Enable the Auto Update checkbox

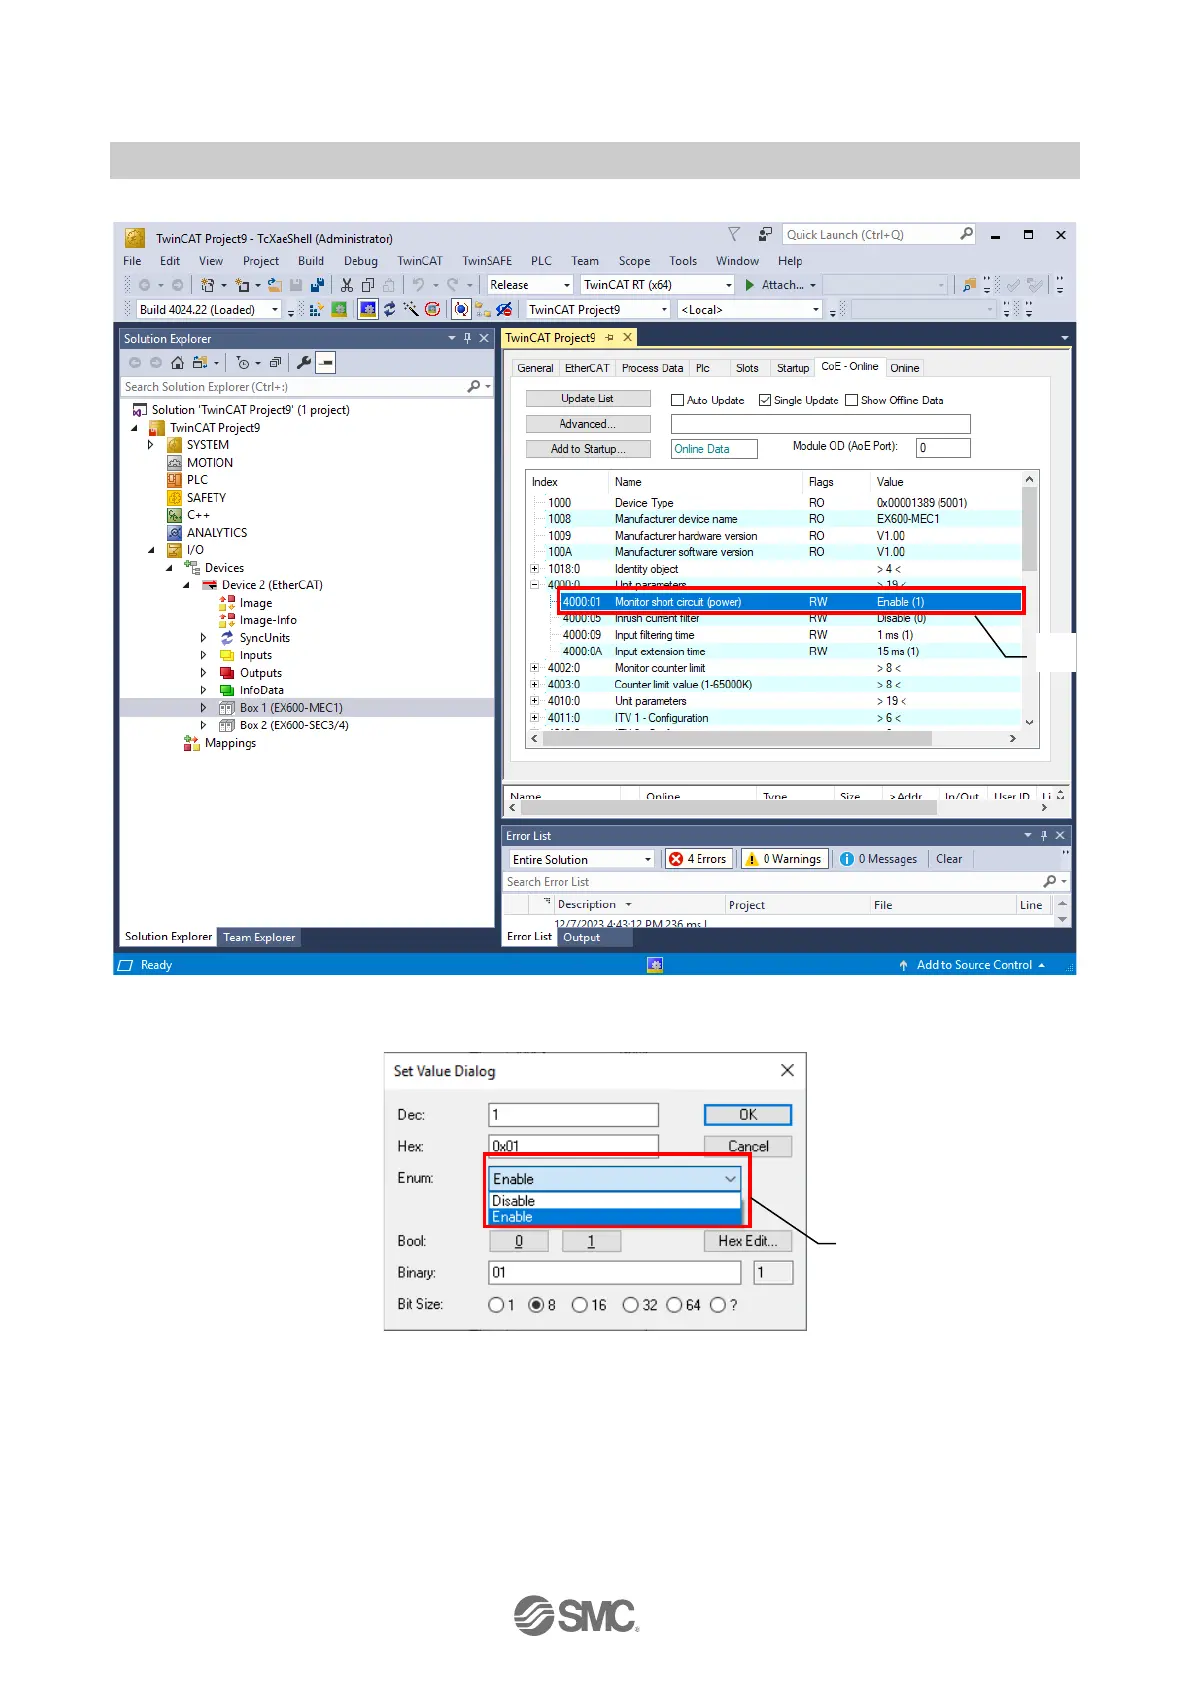677,400
